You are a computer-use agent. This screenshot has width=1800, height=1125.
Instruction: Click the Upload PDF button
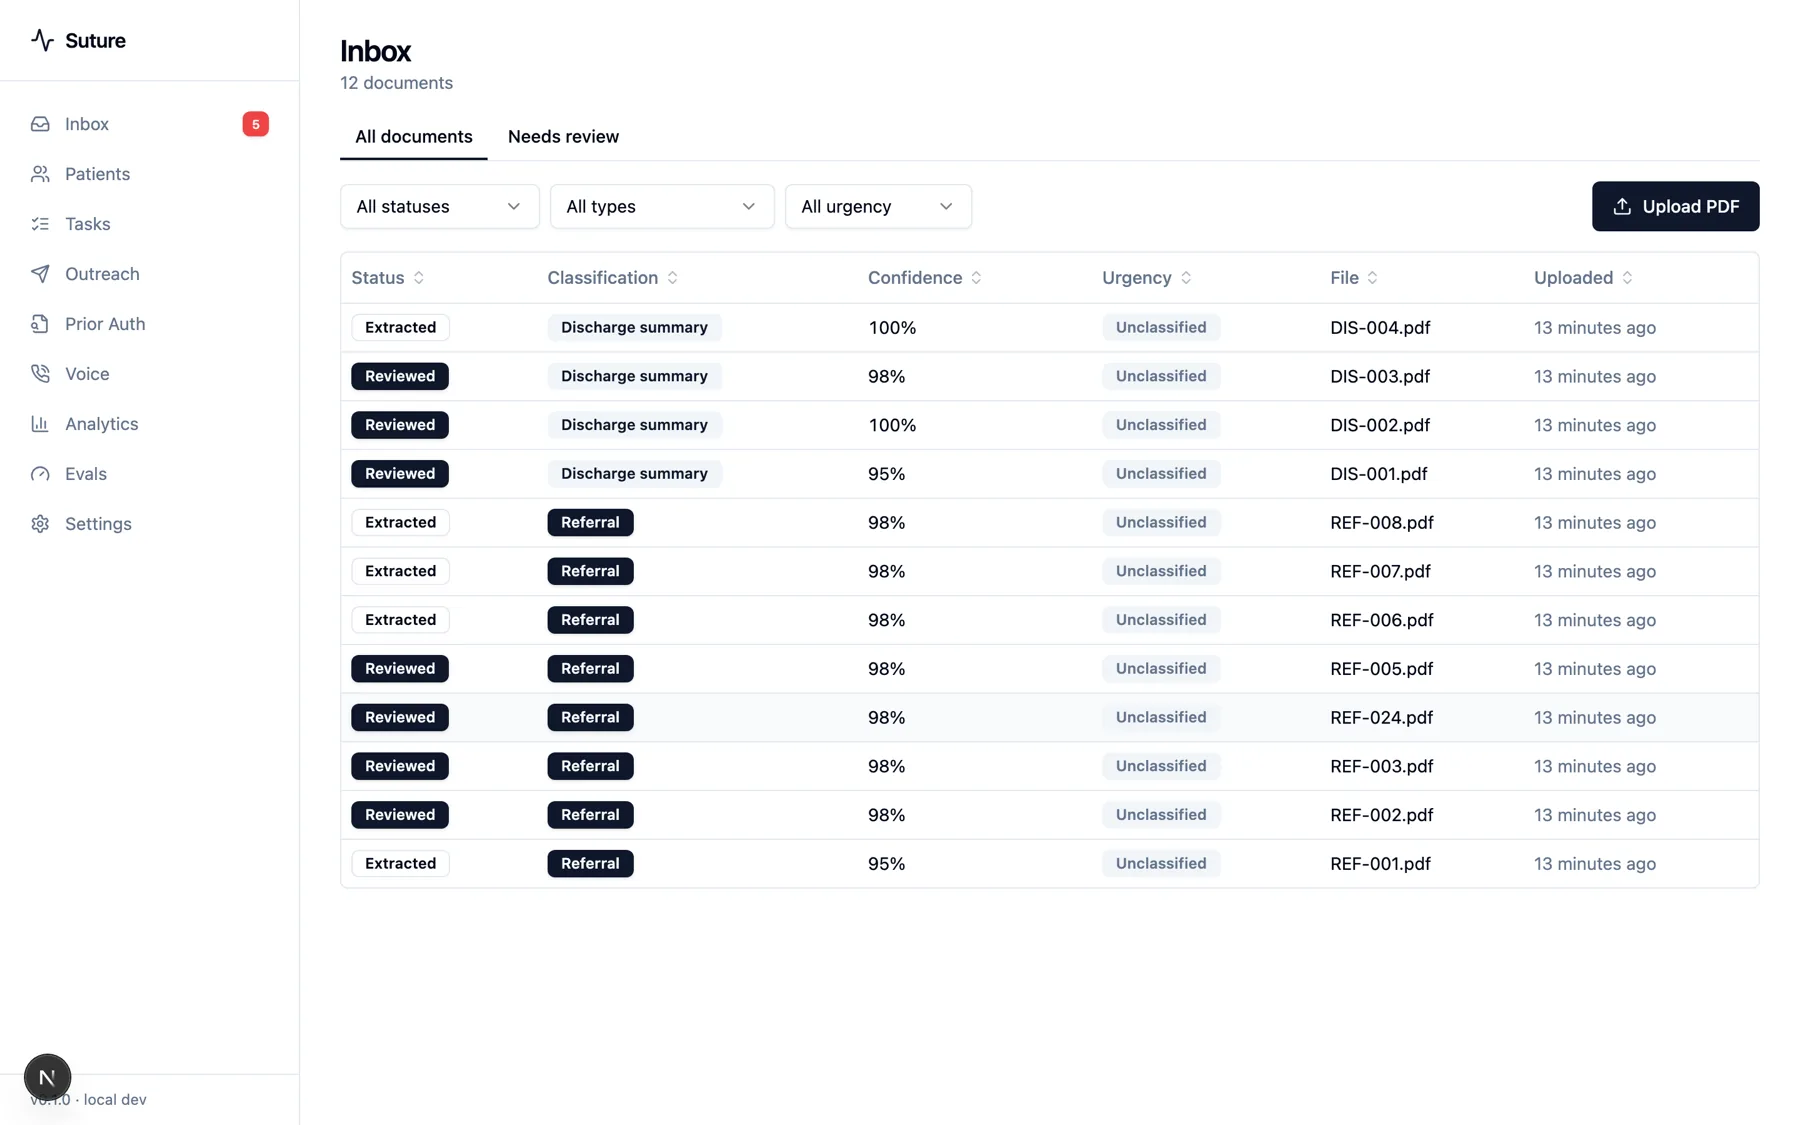(x=1675, y=206)
